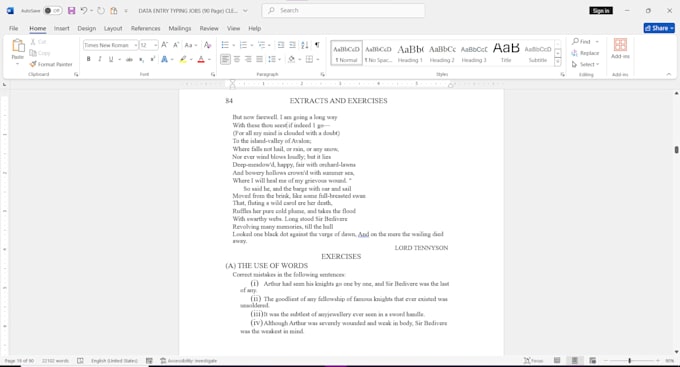This screenshot has height=367, width=680.
Task: Align text to the right
Action: coord(248,59)
